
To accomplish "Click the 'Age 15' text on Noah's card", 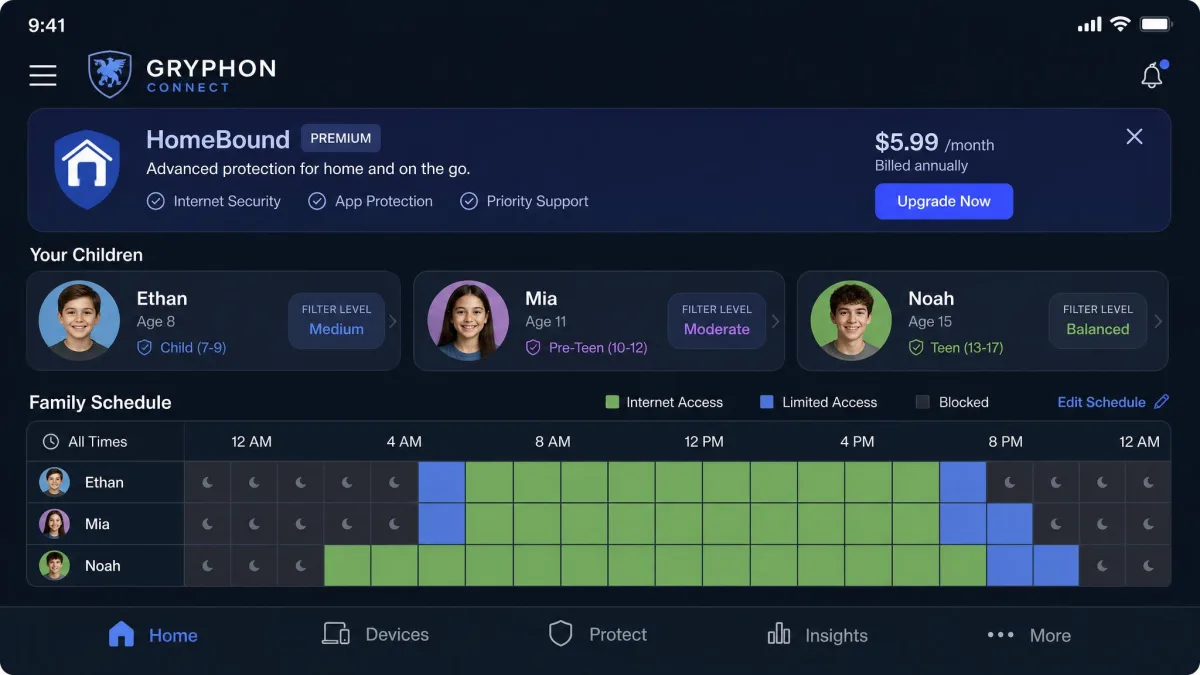I will click(x=930, y=322).
